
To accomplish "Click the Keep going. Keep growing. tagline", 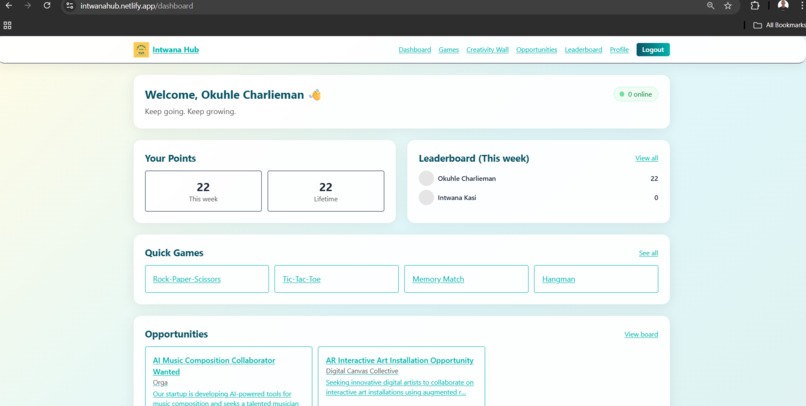I will pyautogui.click(x=190, y=112).
